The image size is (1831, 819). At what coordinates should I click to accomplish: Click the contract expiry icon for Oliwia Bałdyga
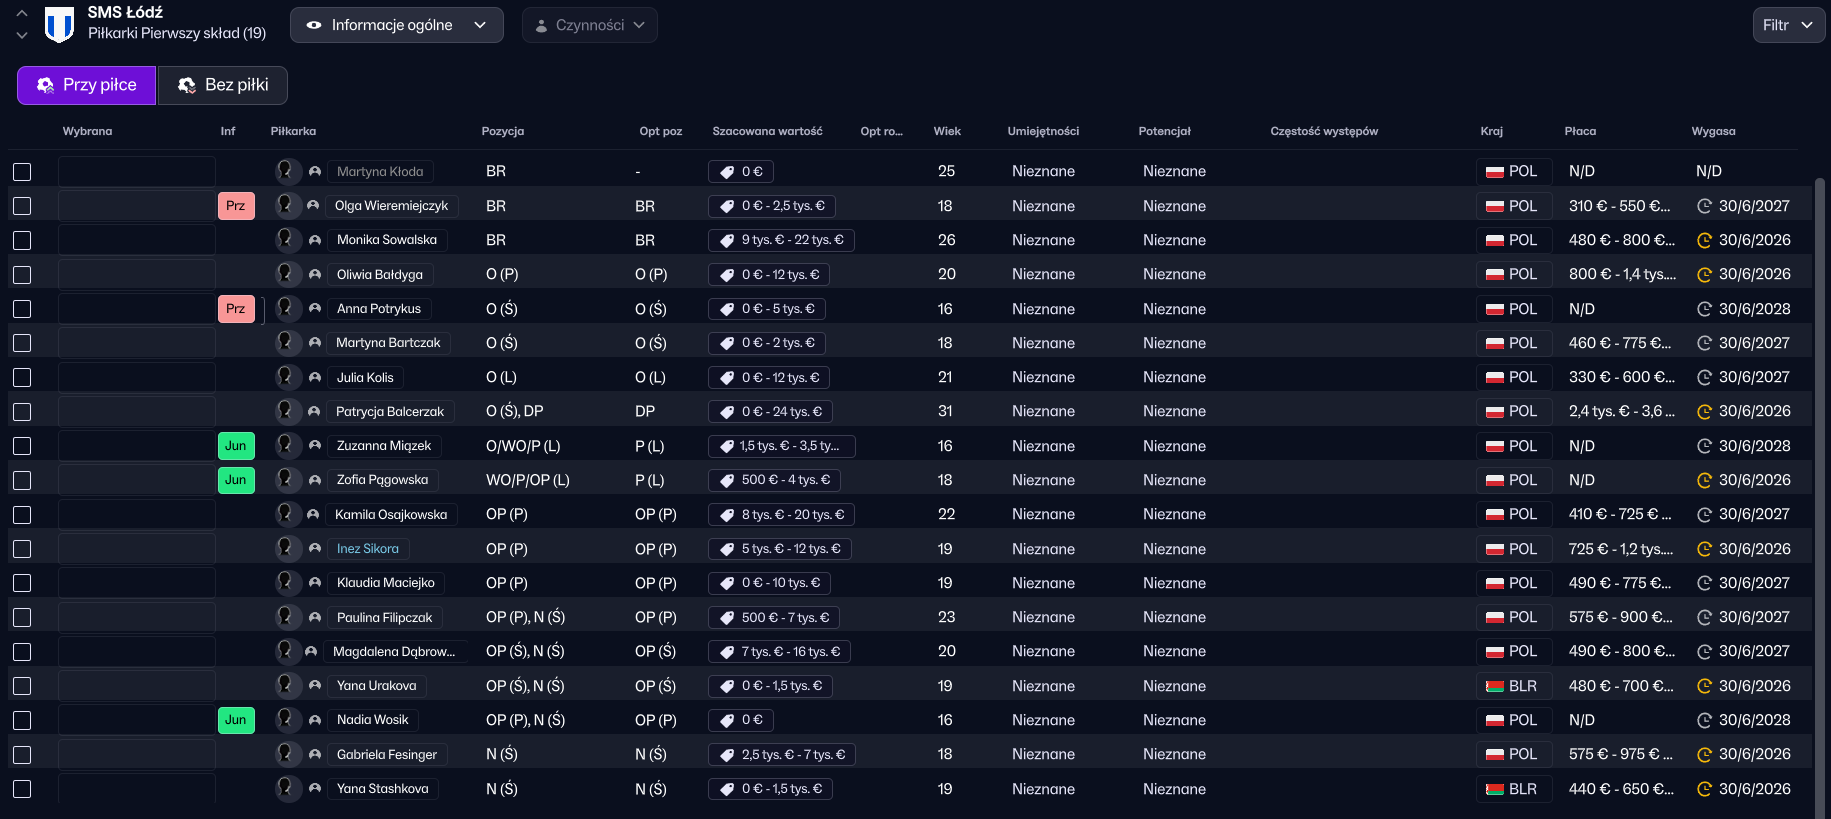click(x=1704, y=275)
